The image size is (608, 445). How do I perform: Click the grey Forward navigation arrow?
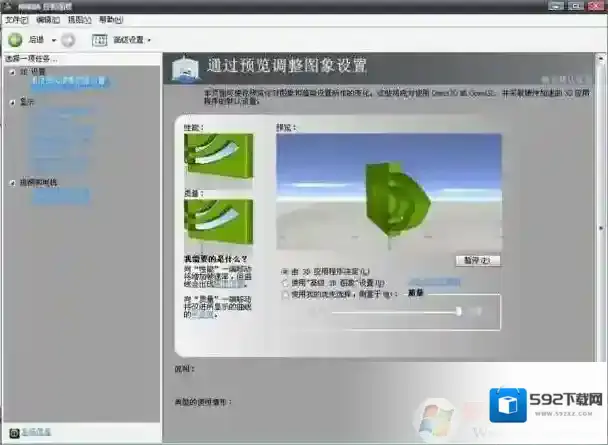(68, 40)
